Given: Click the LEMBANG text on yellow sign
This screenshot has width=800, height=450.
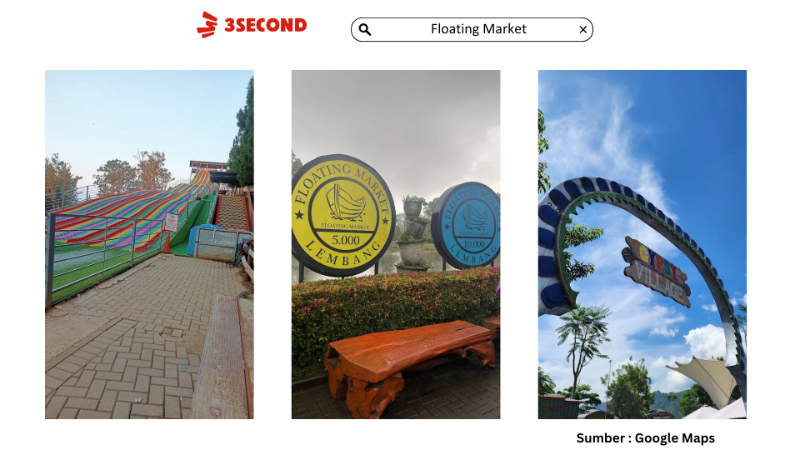Looking at the screenshot, I should tap(343, 254).
